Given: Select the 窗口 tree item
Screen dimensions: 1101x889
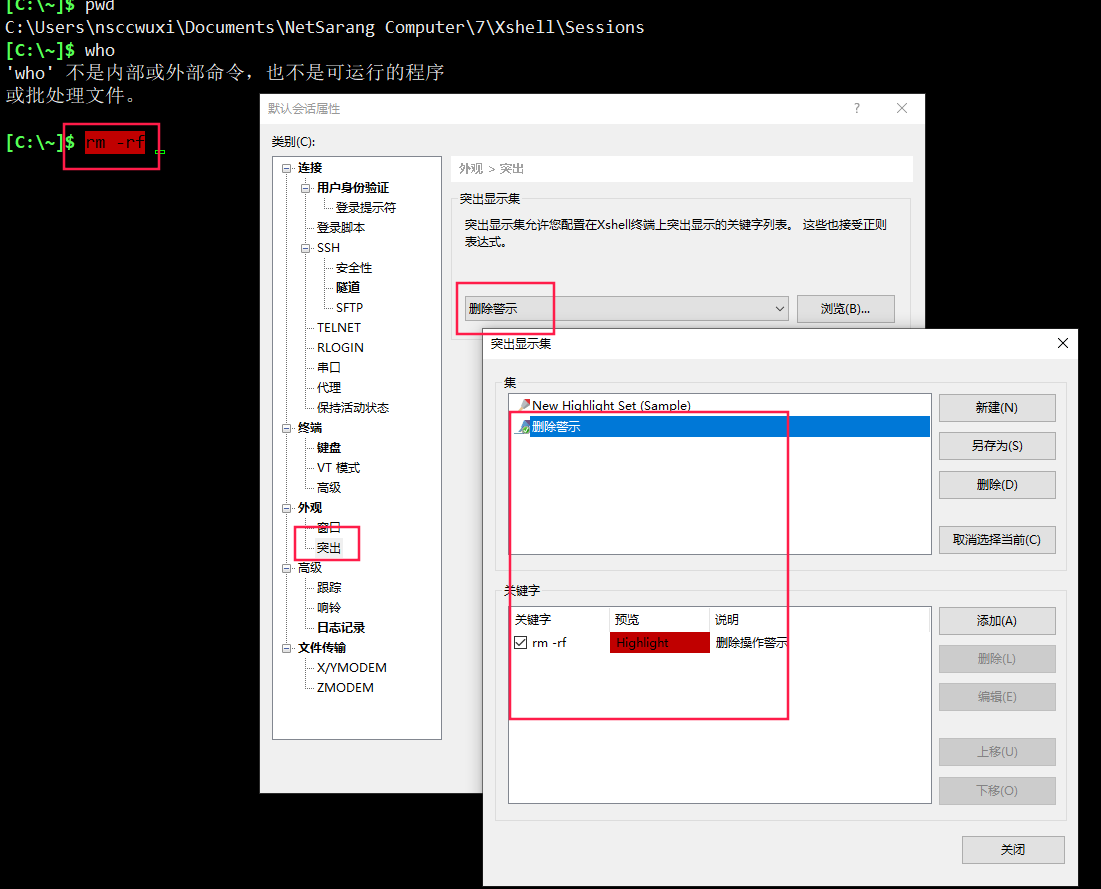Looking at the screenshot, I should point(329,527).
